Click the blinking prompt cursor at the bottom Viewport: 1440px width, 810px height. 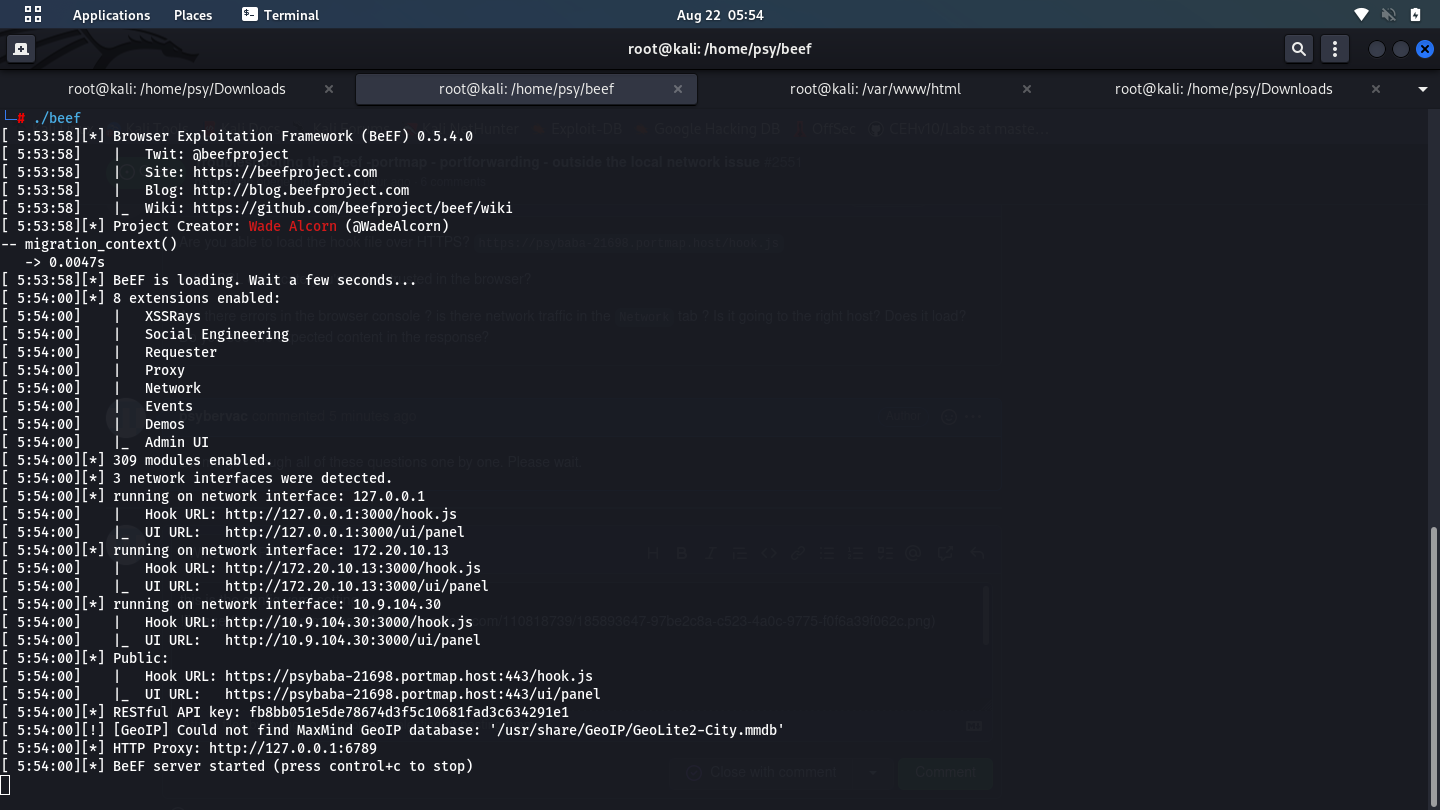(x=5, y=783)
